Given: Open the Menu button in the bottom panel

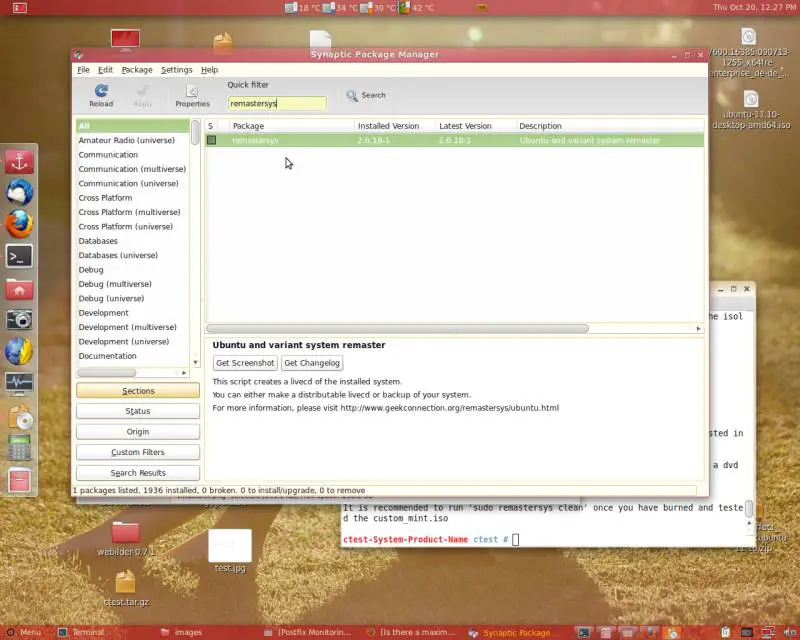Looking at the screenshot, I should pyautogui.click(x=23, y=632).
